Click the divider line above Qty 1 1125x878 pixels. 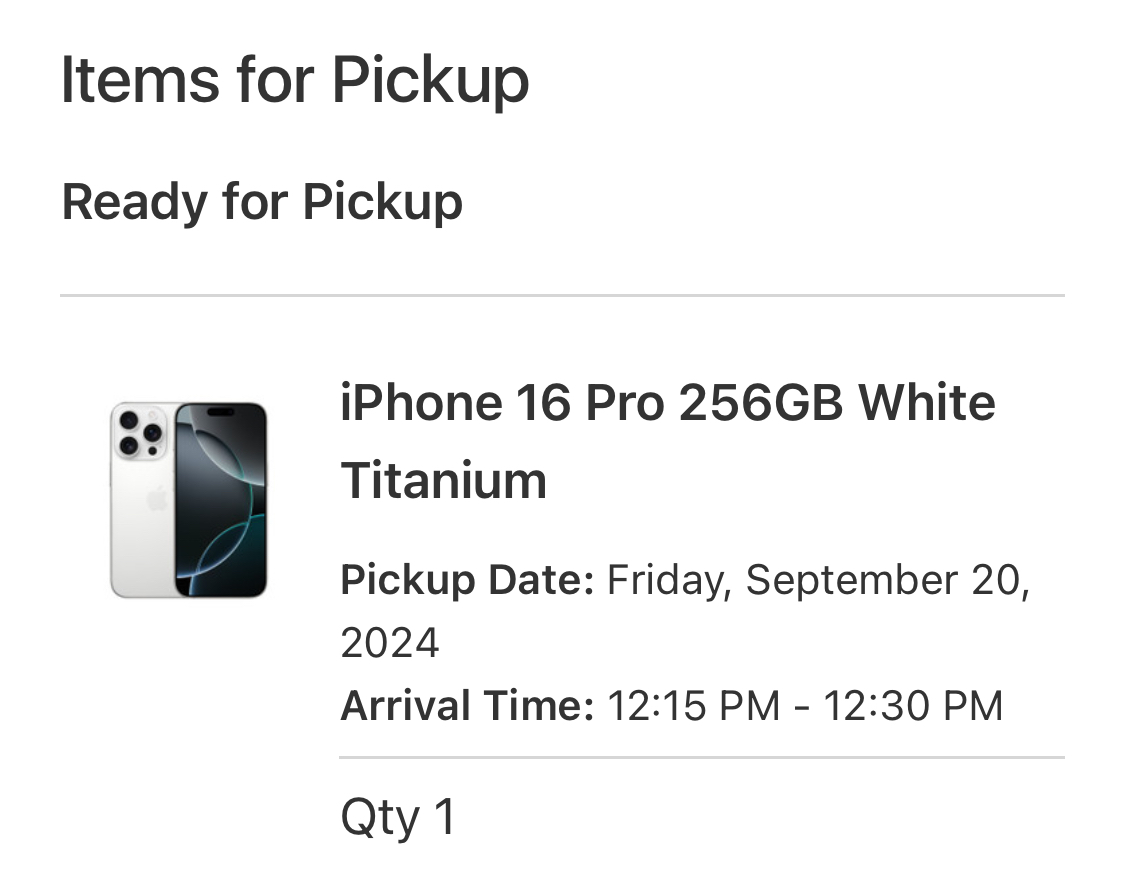click(702, 757)
